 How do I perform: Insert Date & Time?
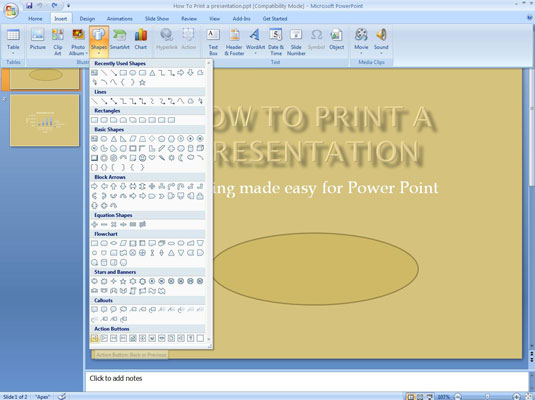coord(275,42)
